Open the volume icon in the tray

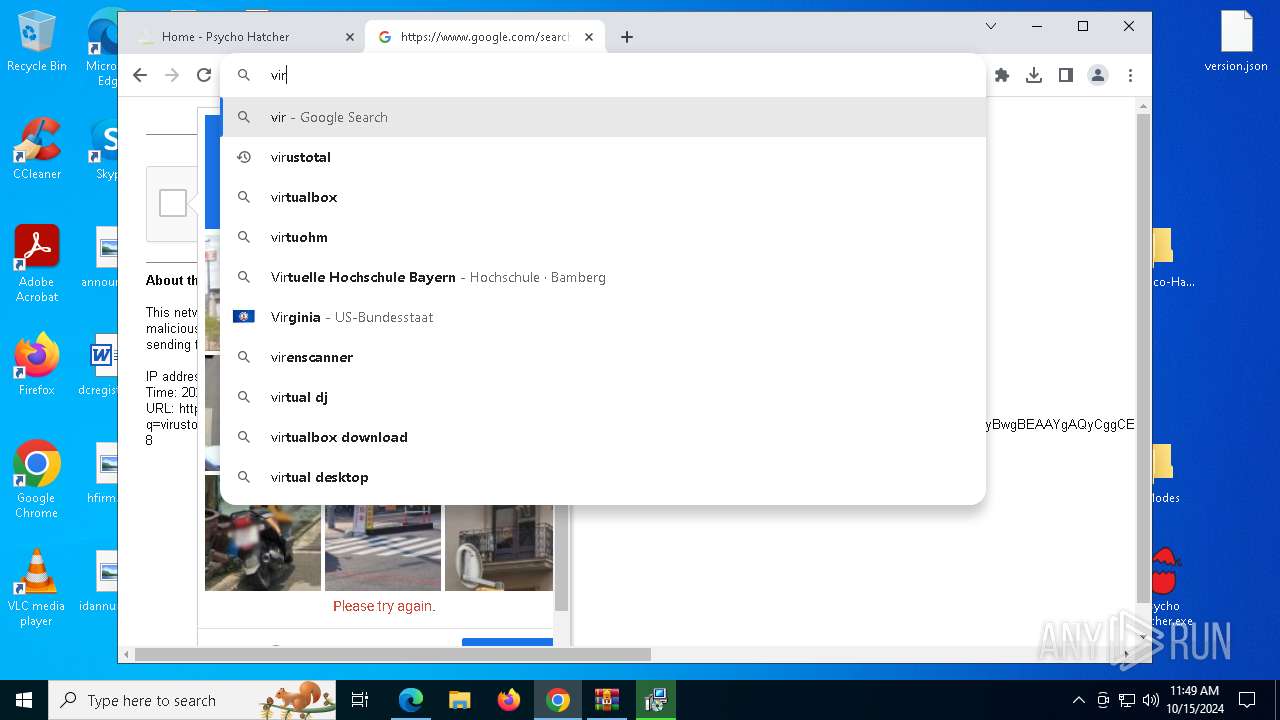point(1151,700)
